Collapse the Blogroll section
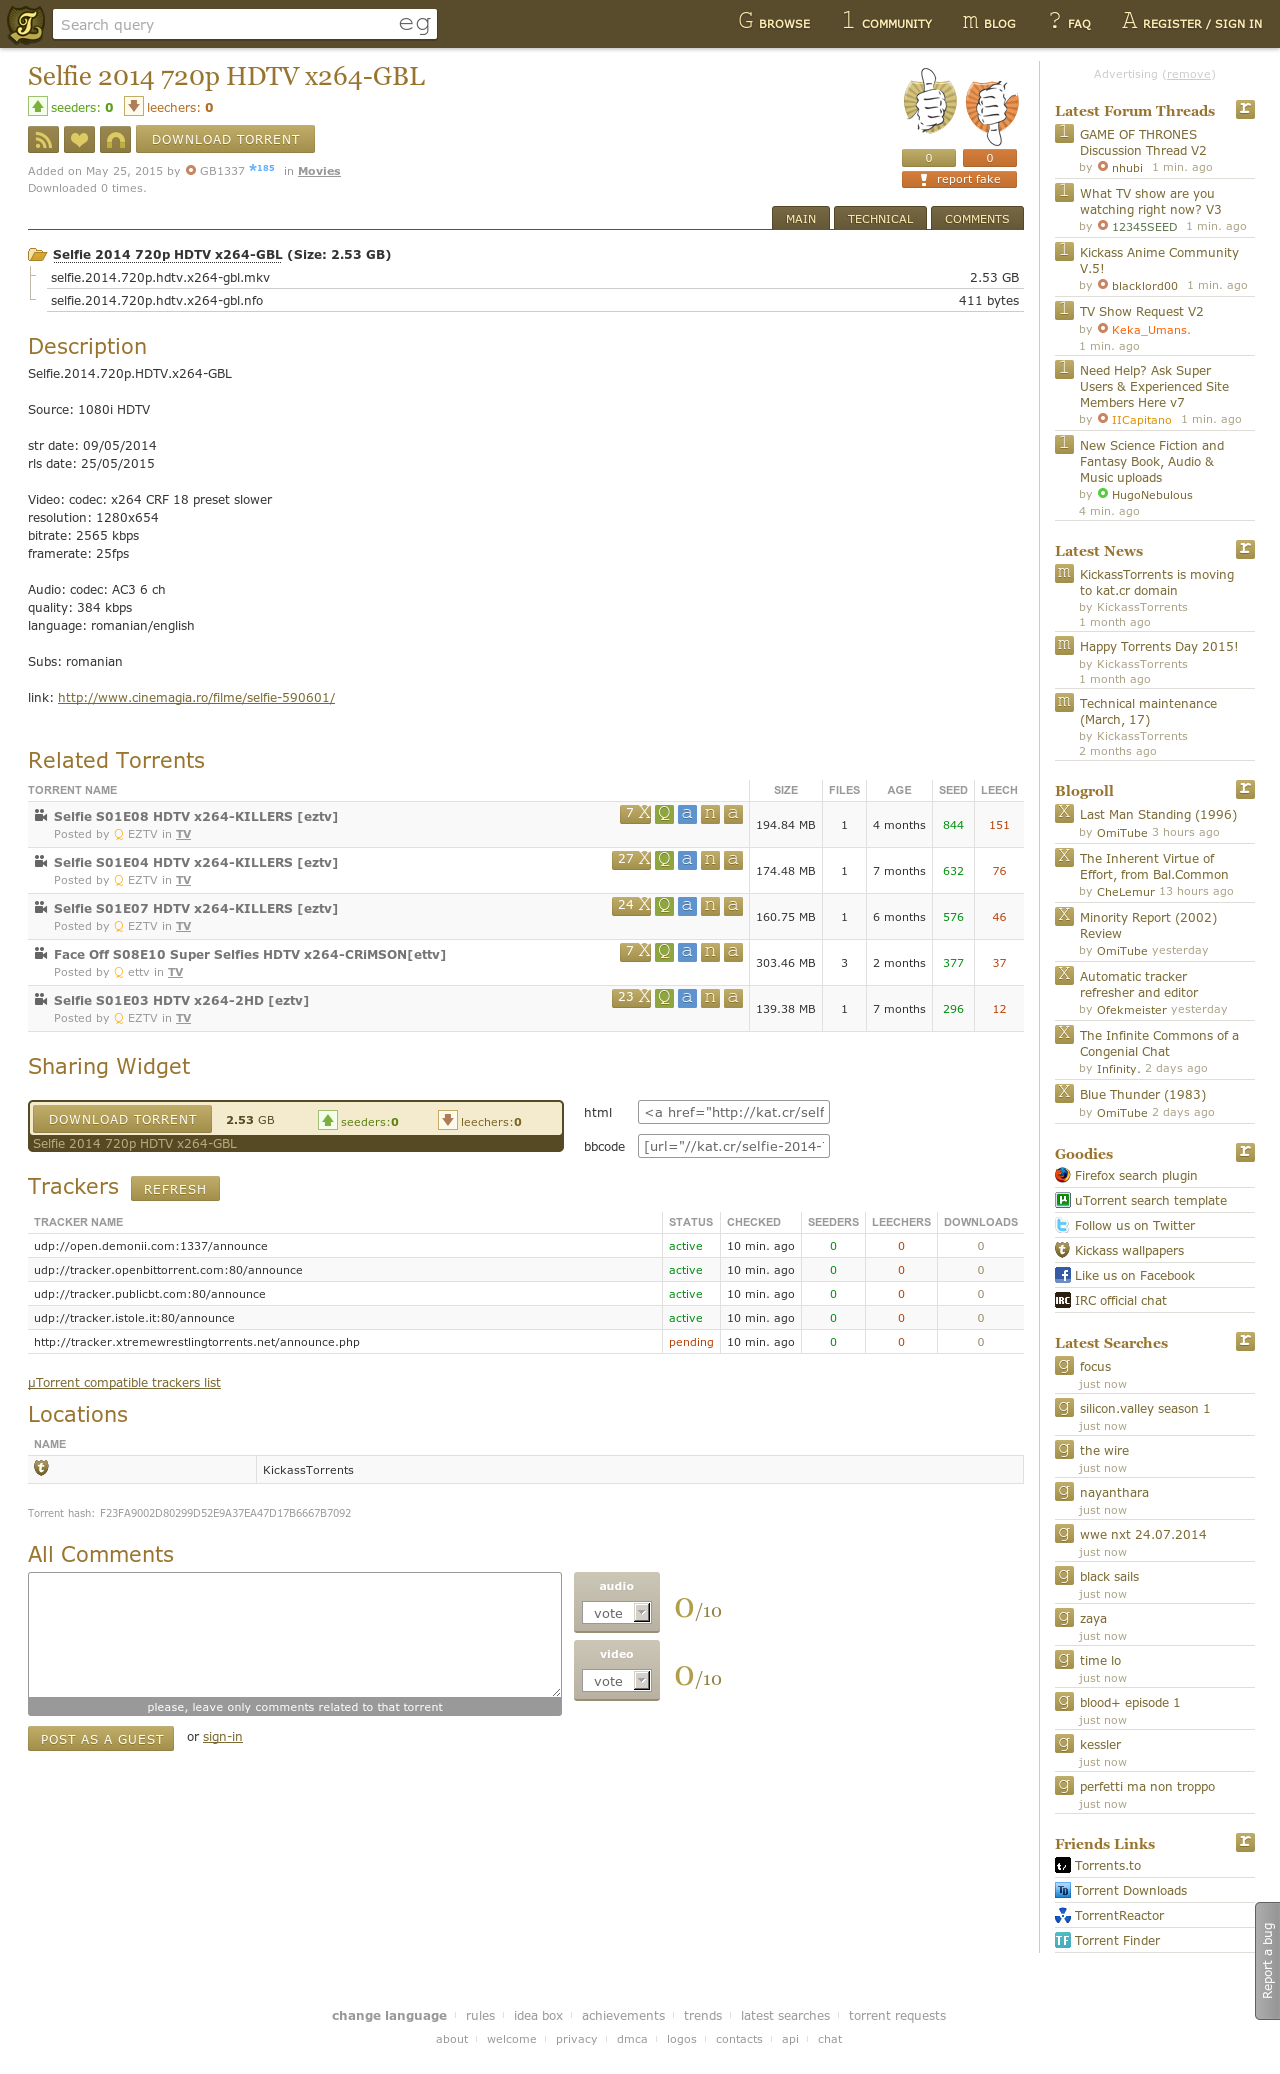The image size is (1280, 2074). click(x=1245, y=789)
